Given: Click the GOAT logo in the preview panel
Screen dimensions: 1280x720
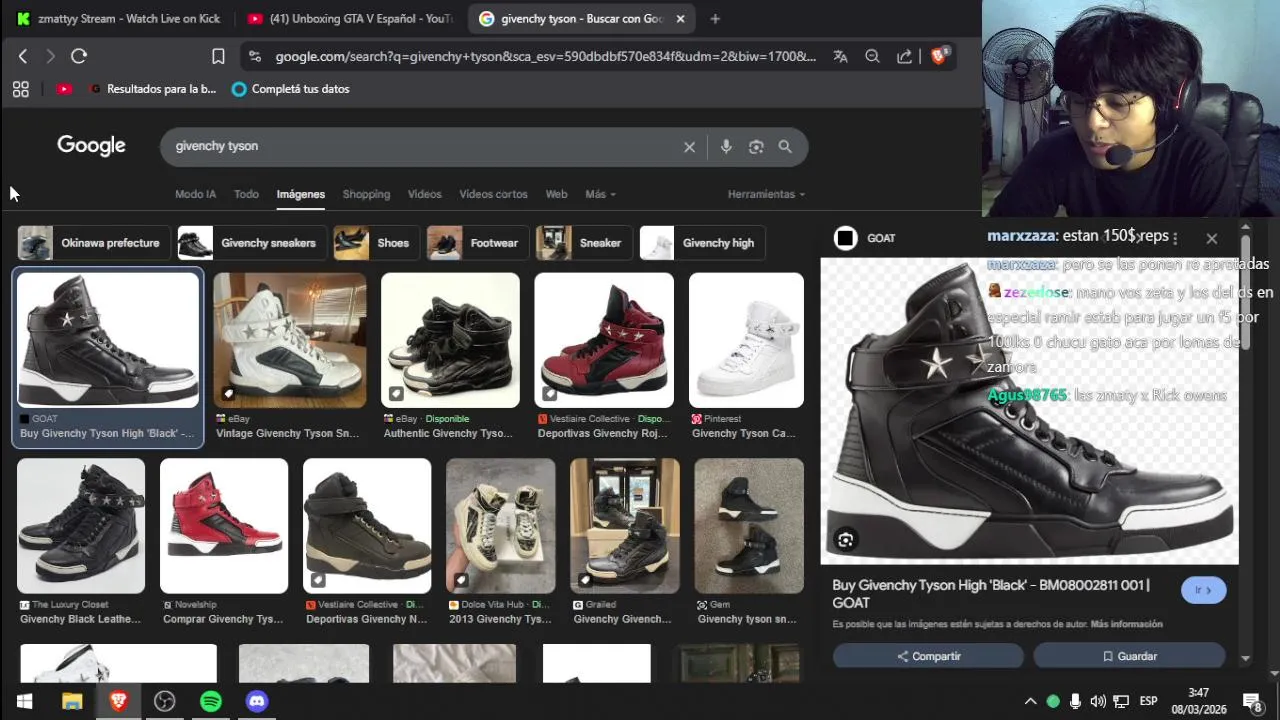Looking at the screenshot, I should (x=846, y=238).
